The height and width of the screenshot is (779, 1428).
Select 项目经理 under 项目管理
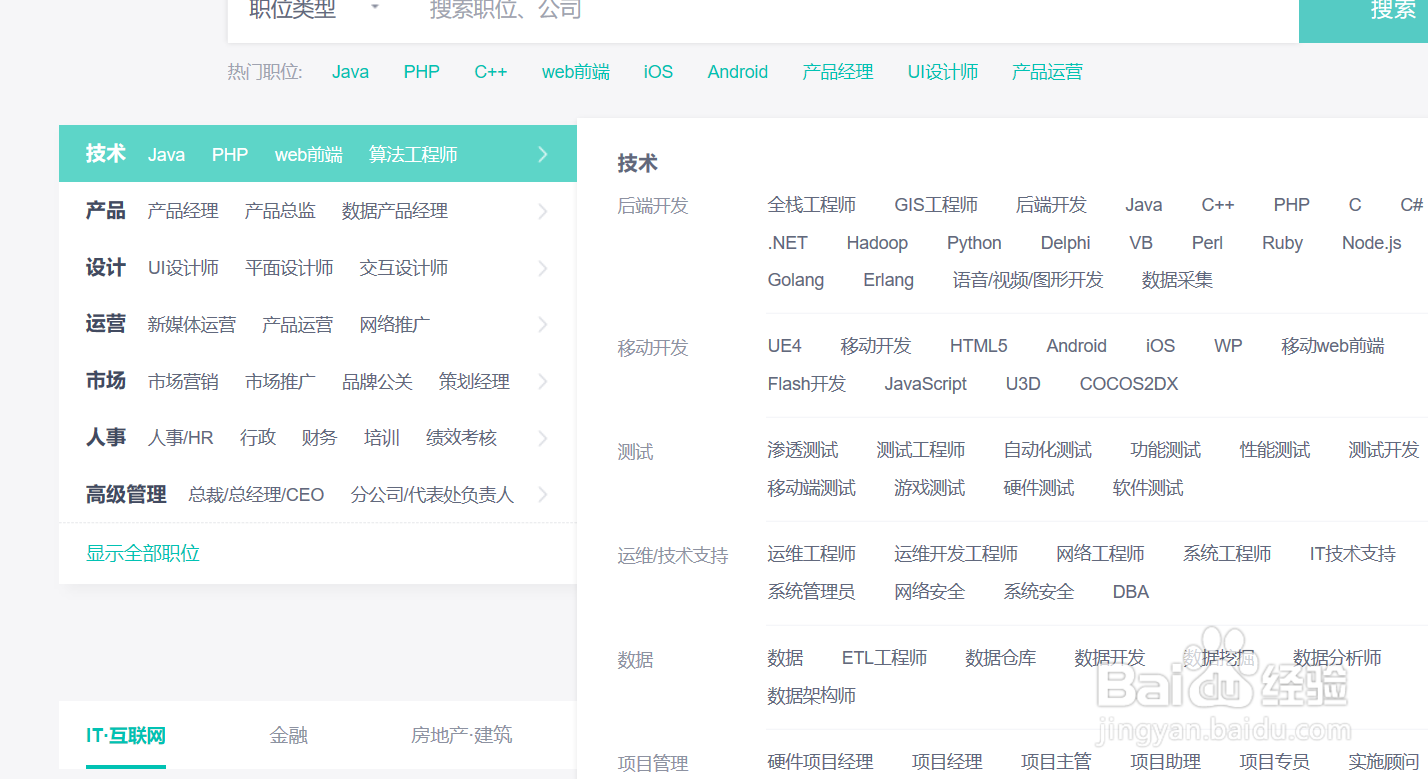[x=945, y=761]
